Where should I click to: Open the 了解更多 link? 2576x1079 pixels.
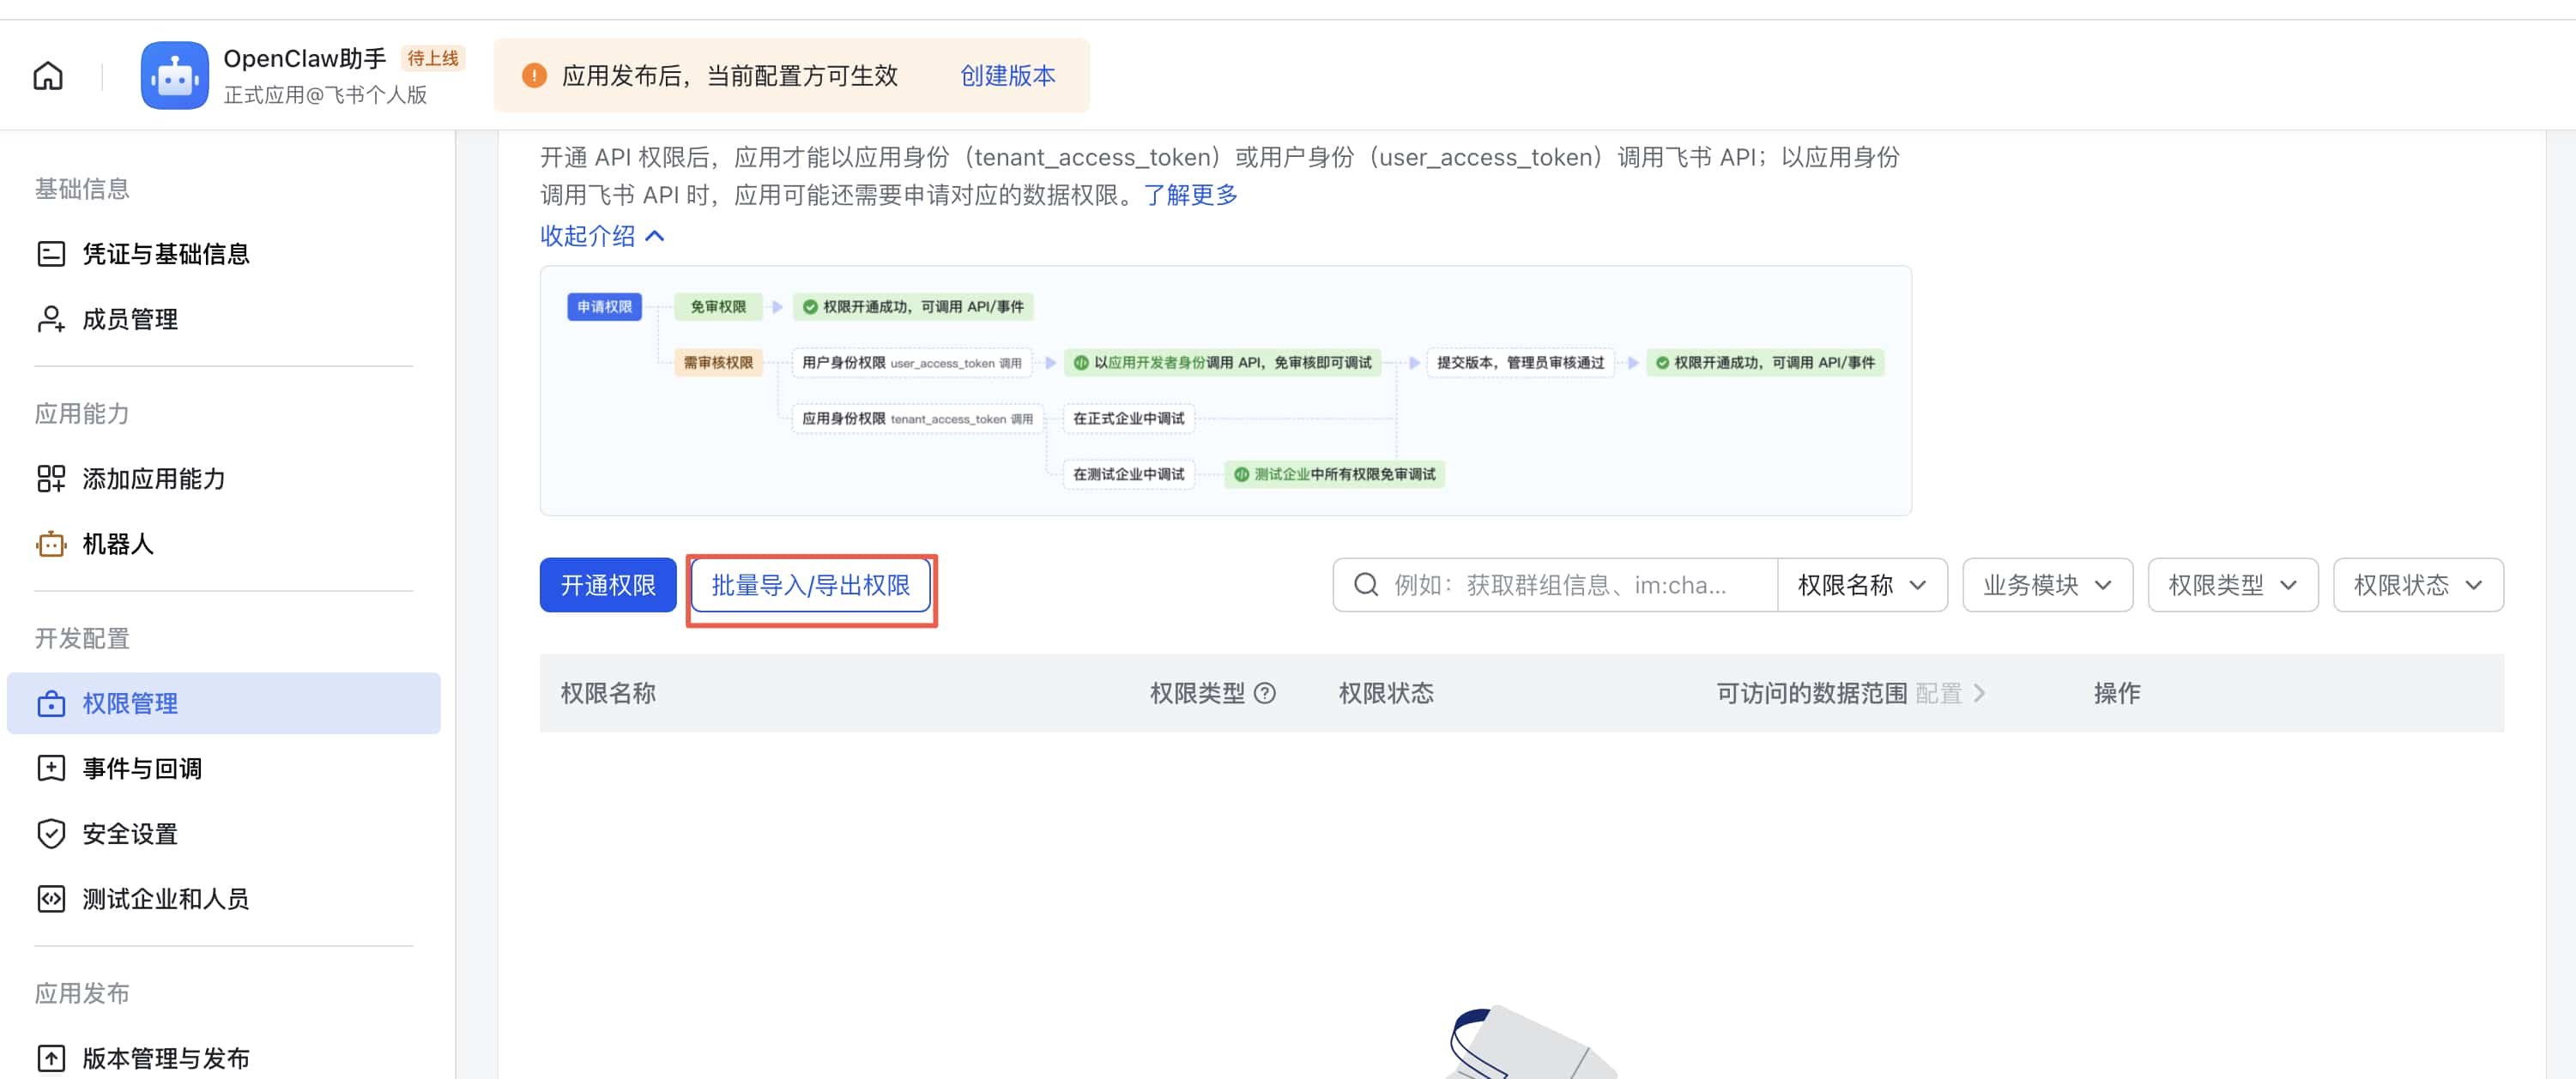(1189, 195)
